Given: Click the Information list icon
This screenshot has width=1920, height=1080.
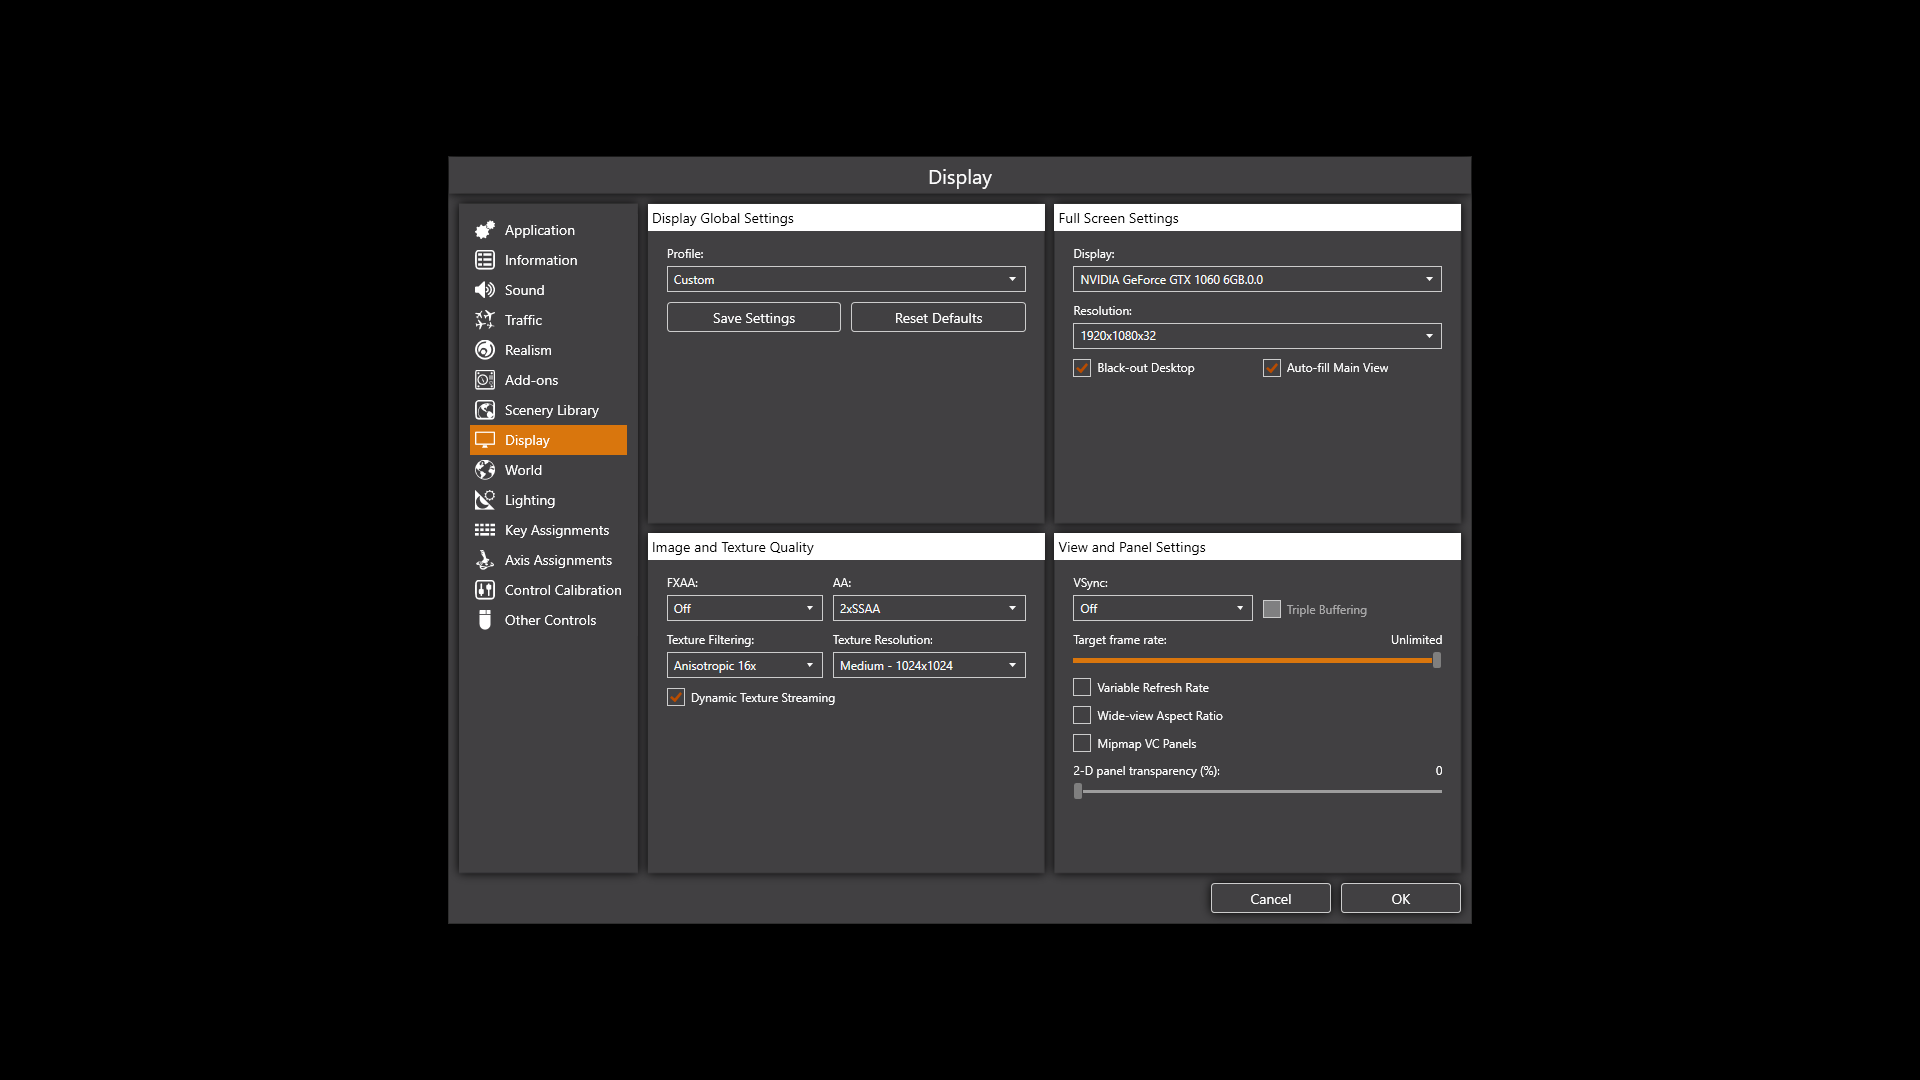Looking at the screenshot, I should click(x=485, y=260).
